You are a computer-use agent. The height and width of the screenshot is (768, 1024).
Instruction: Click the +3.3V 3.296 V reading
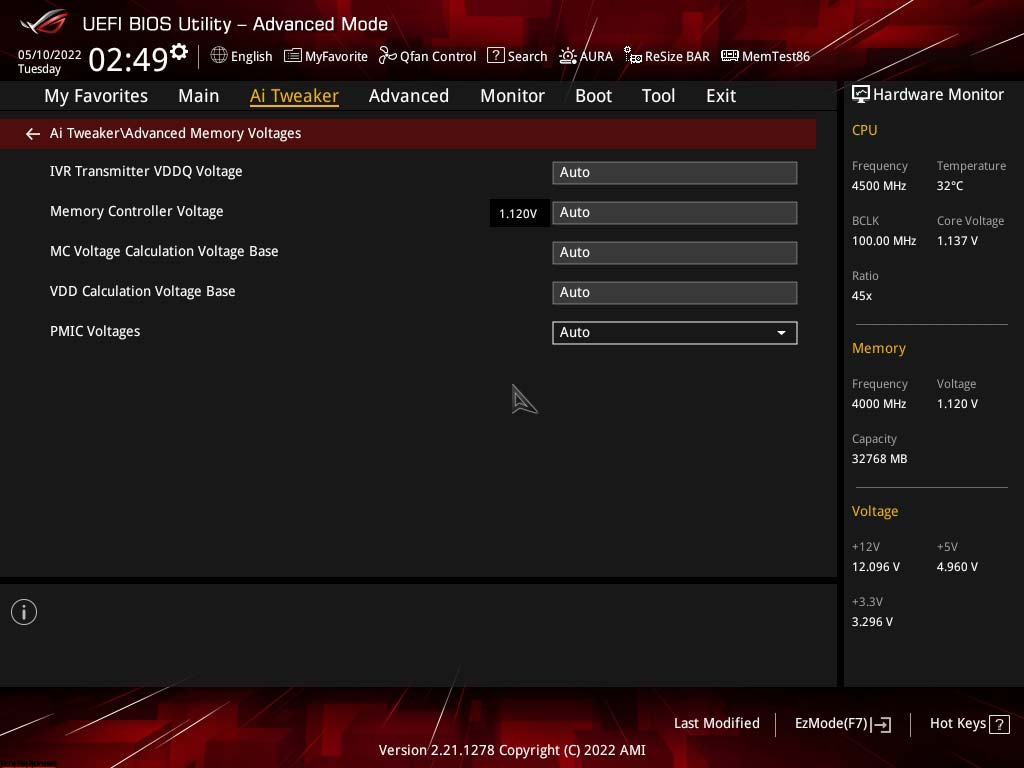(x=872, y=622)
